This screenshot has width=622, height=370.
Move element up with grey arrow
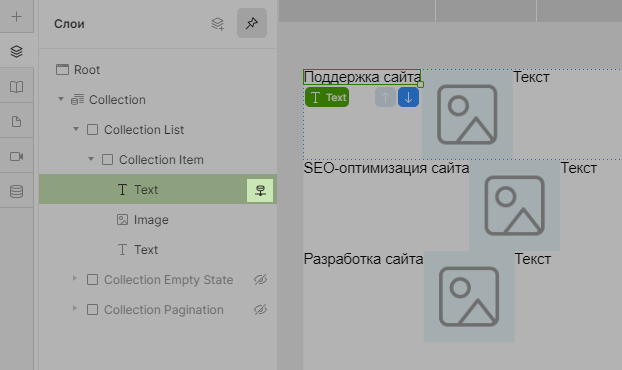(x=385, y=98)
